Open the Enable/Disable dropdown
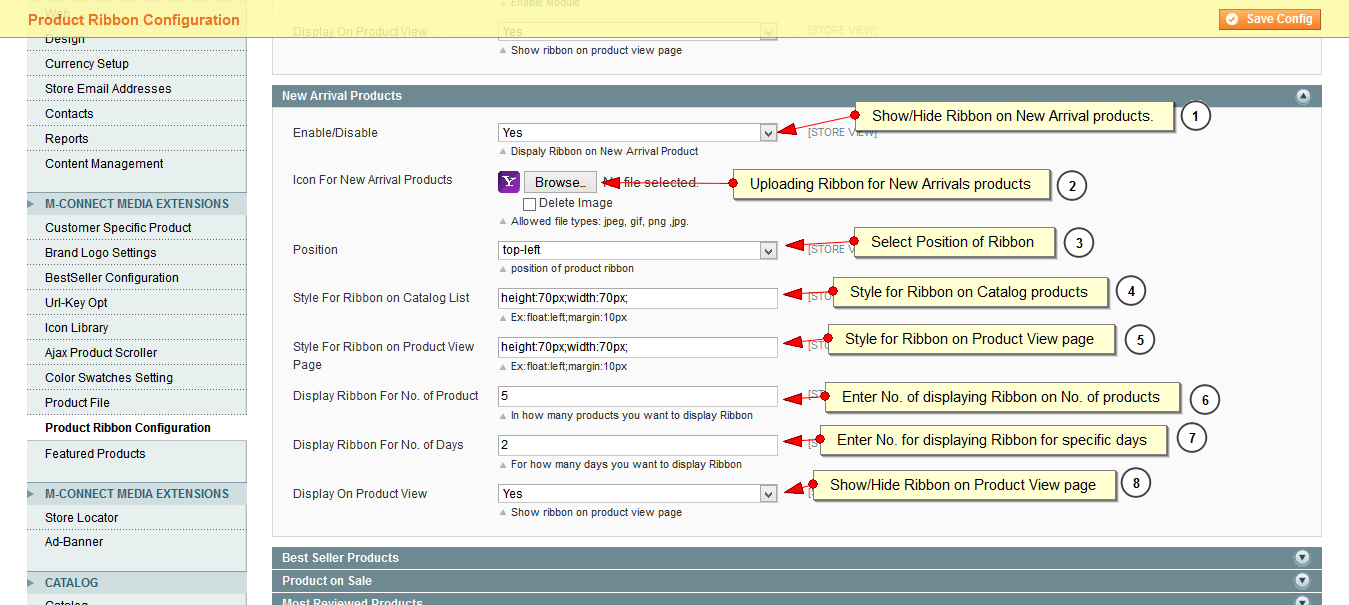The image size is (1349, 605). pyautogui.click(x=637, y=132)
